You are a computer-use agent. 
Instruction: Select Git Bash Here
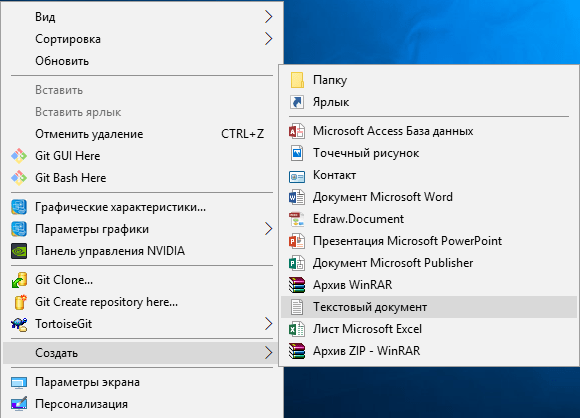(142, 178)
